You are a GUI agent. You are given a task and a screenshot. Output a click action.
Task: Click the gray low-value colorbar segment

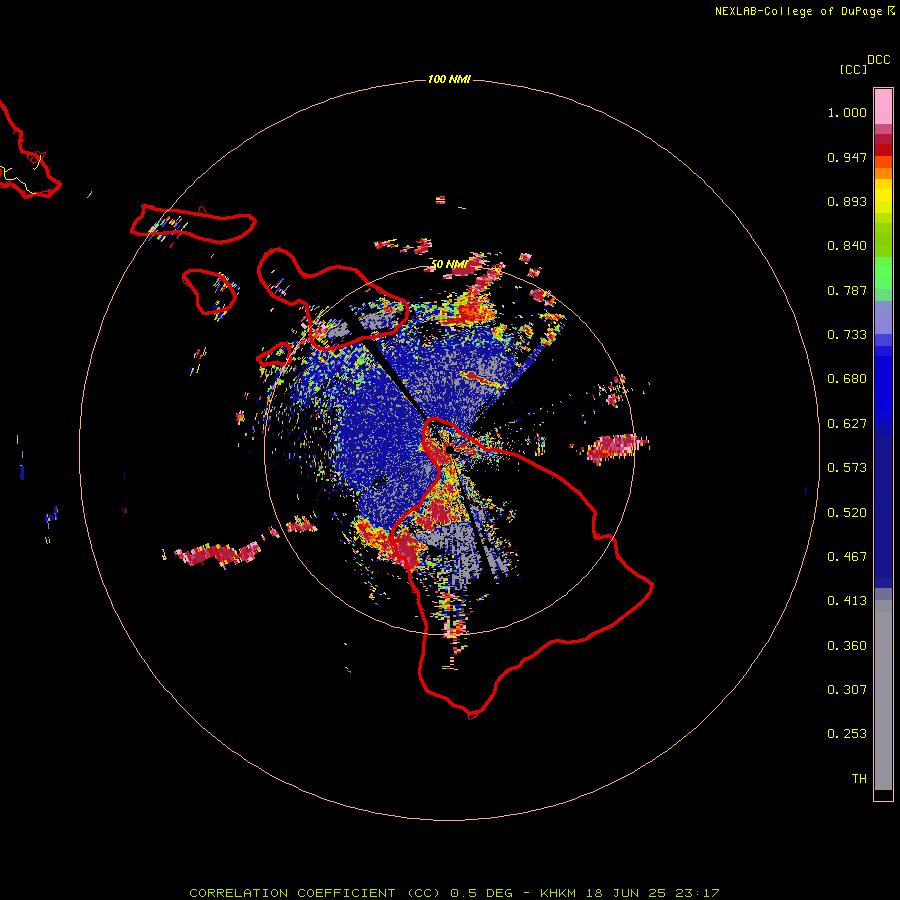pyautogui.click(x=883, y=695)
